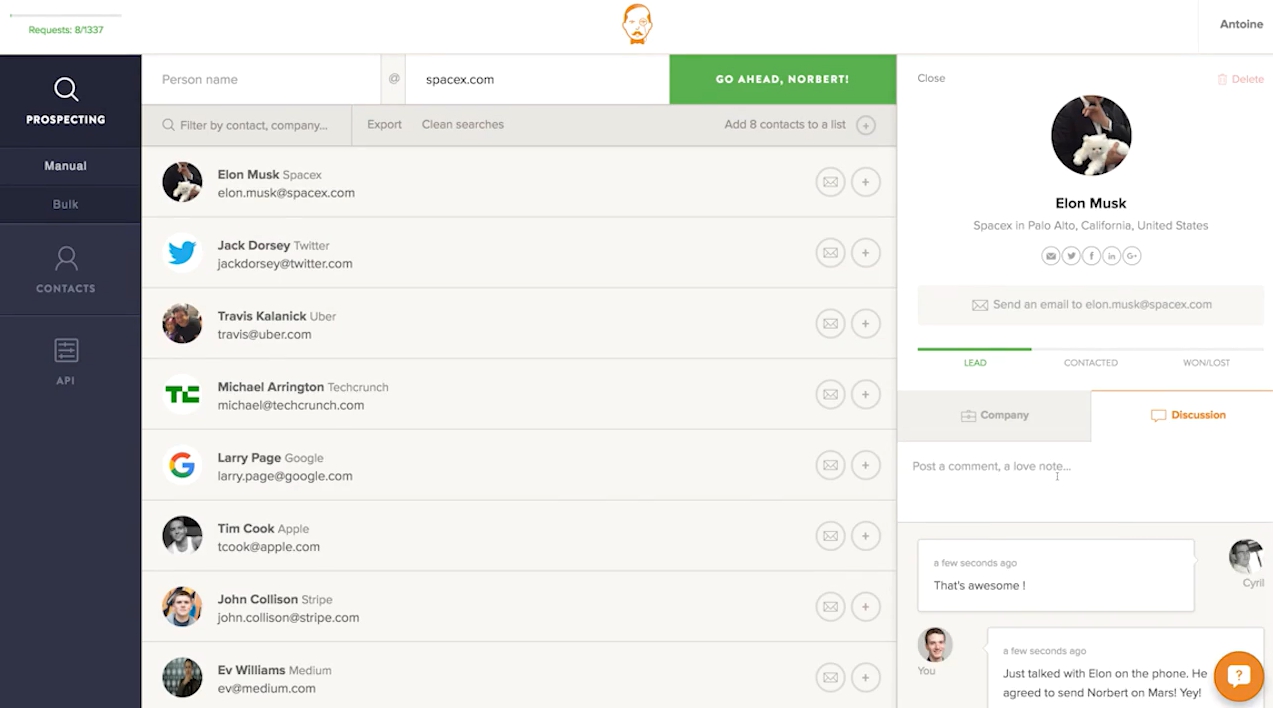Add Tim Cook to a list

(866, 536)
